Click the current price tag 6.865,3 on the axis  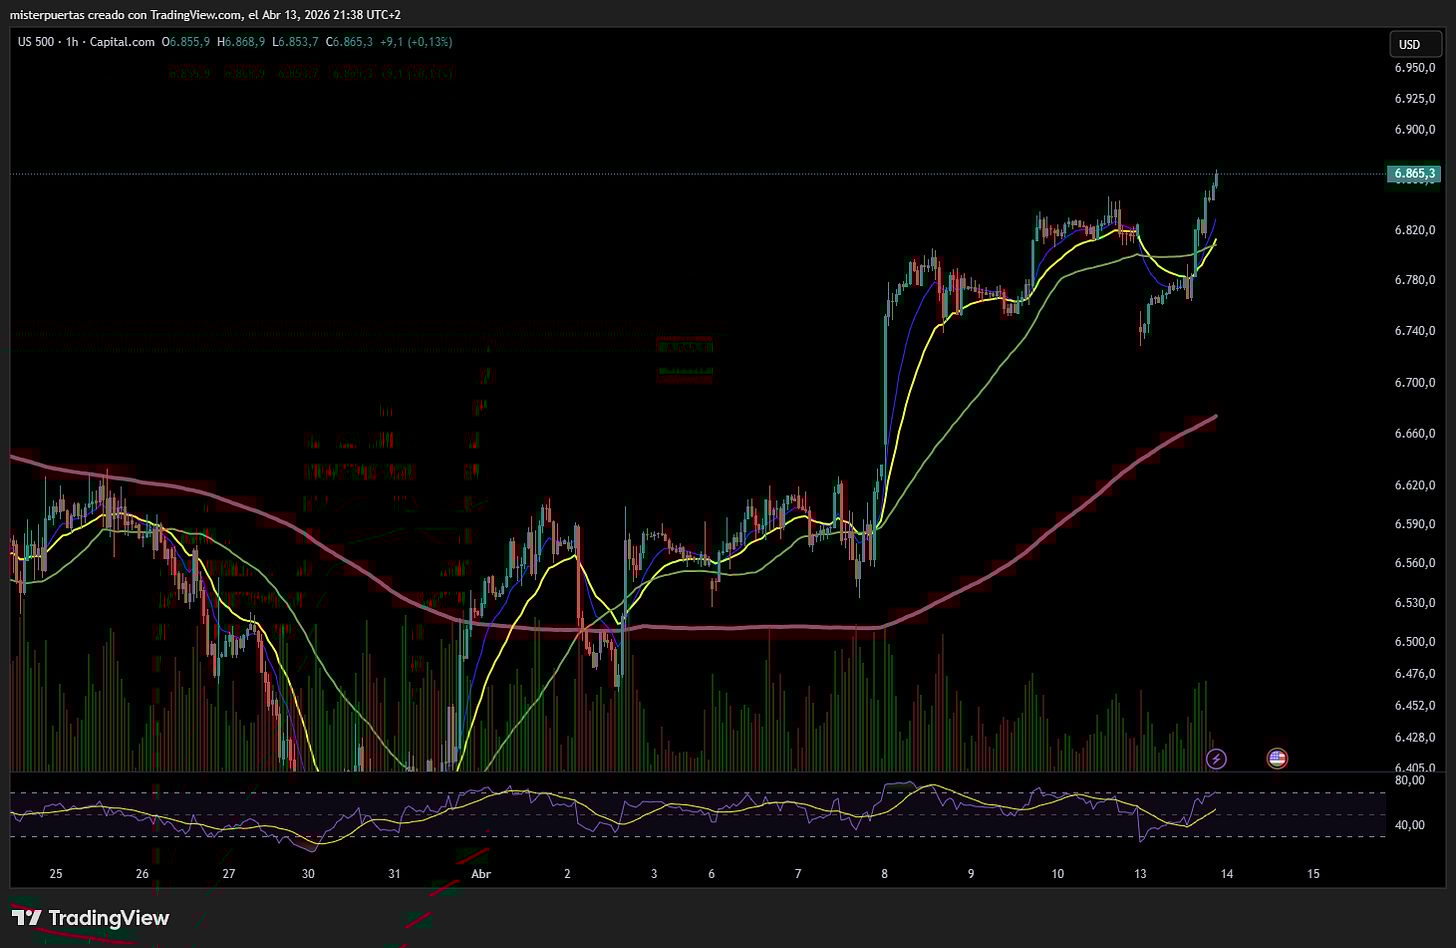[x=1414, y=174]
